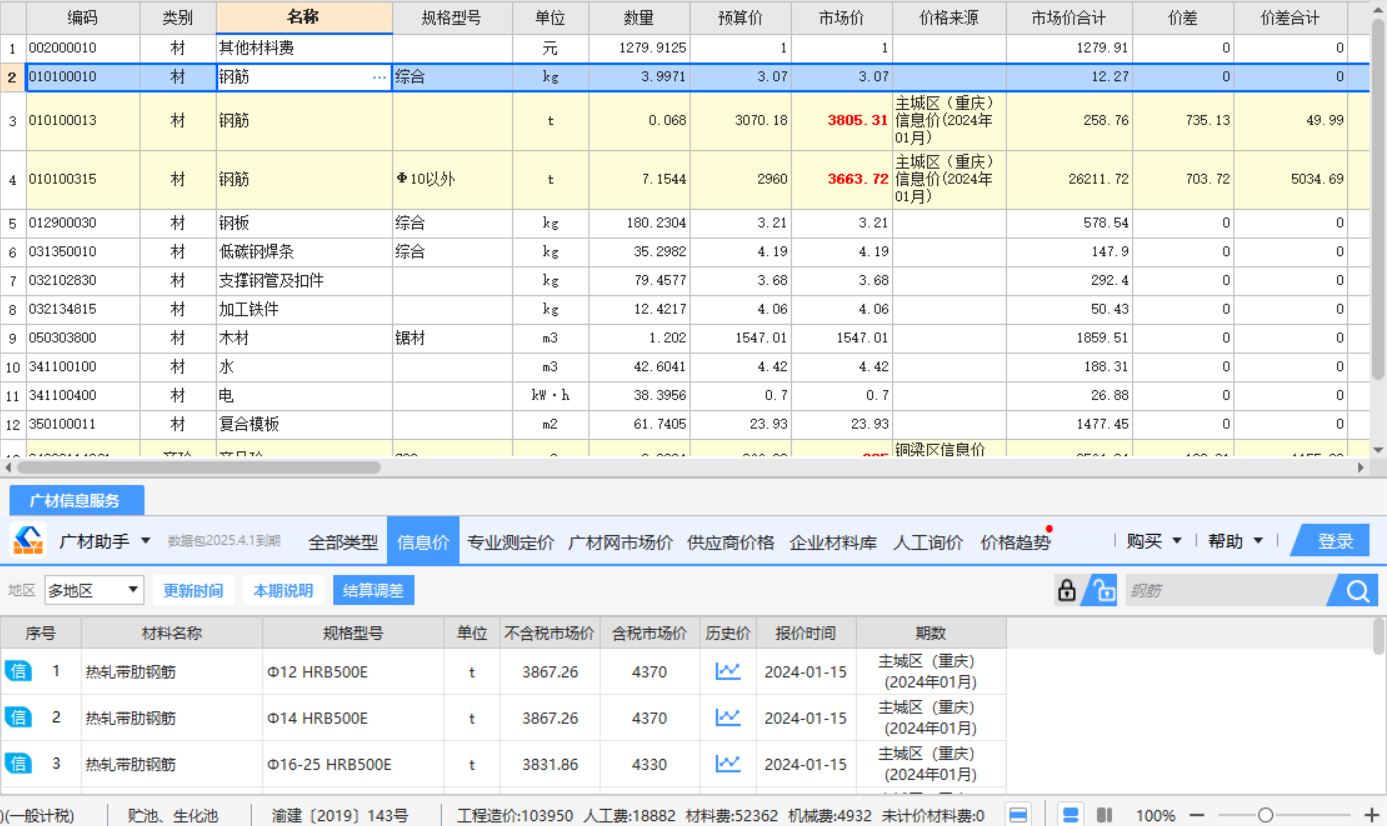1387x826 pixels.
Task: Open the 购买 dropdown menu
Action: [x=1176, y=541]
